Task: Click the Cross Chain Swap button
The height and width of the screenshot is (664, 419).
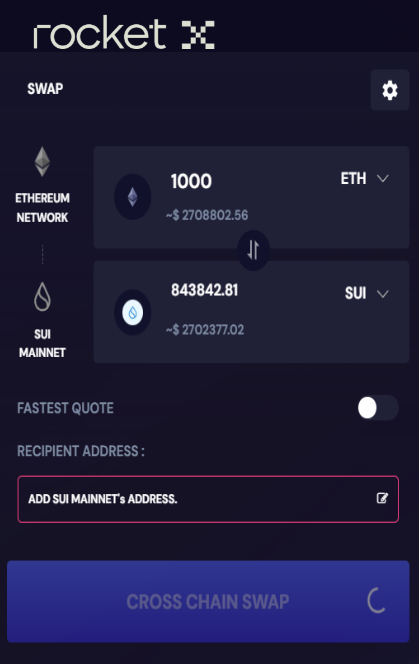Action: click(208, 601)
